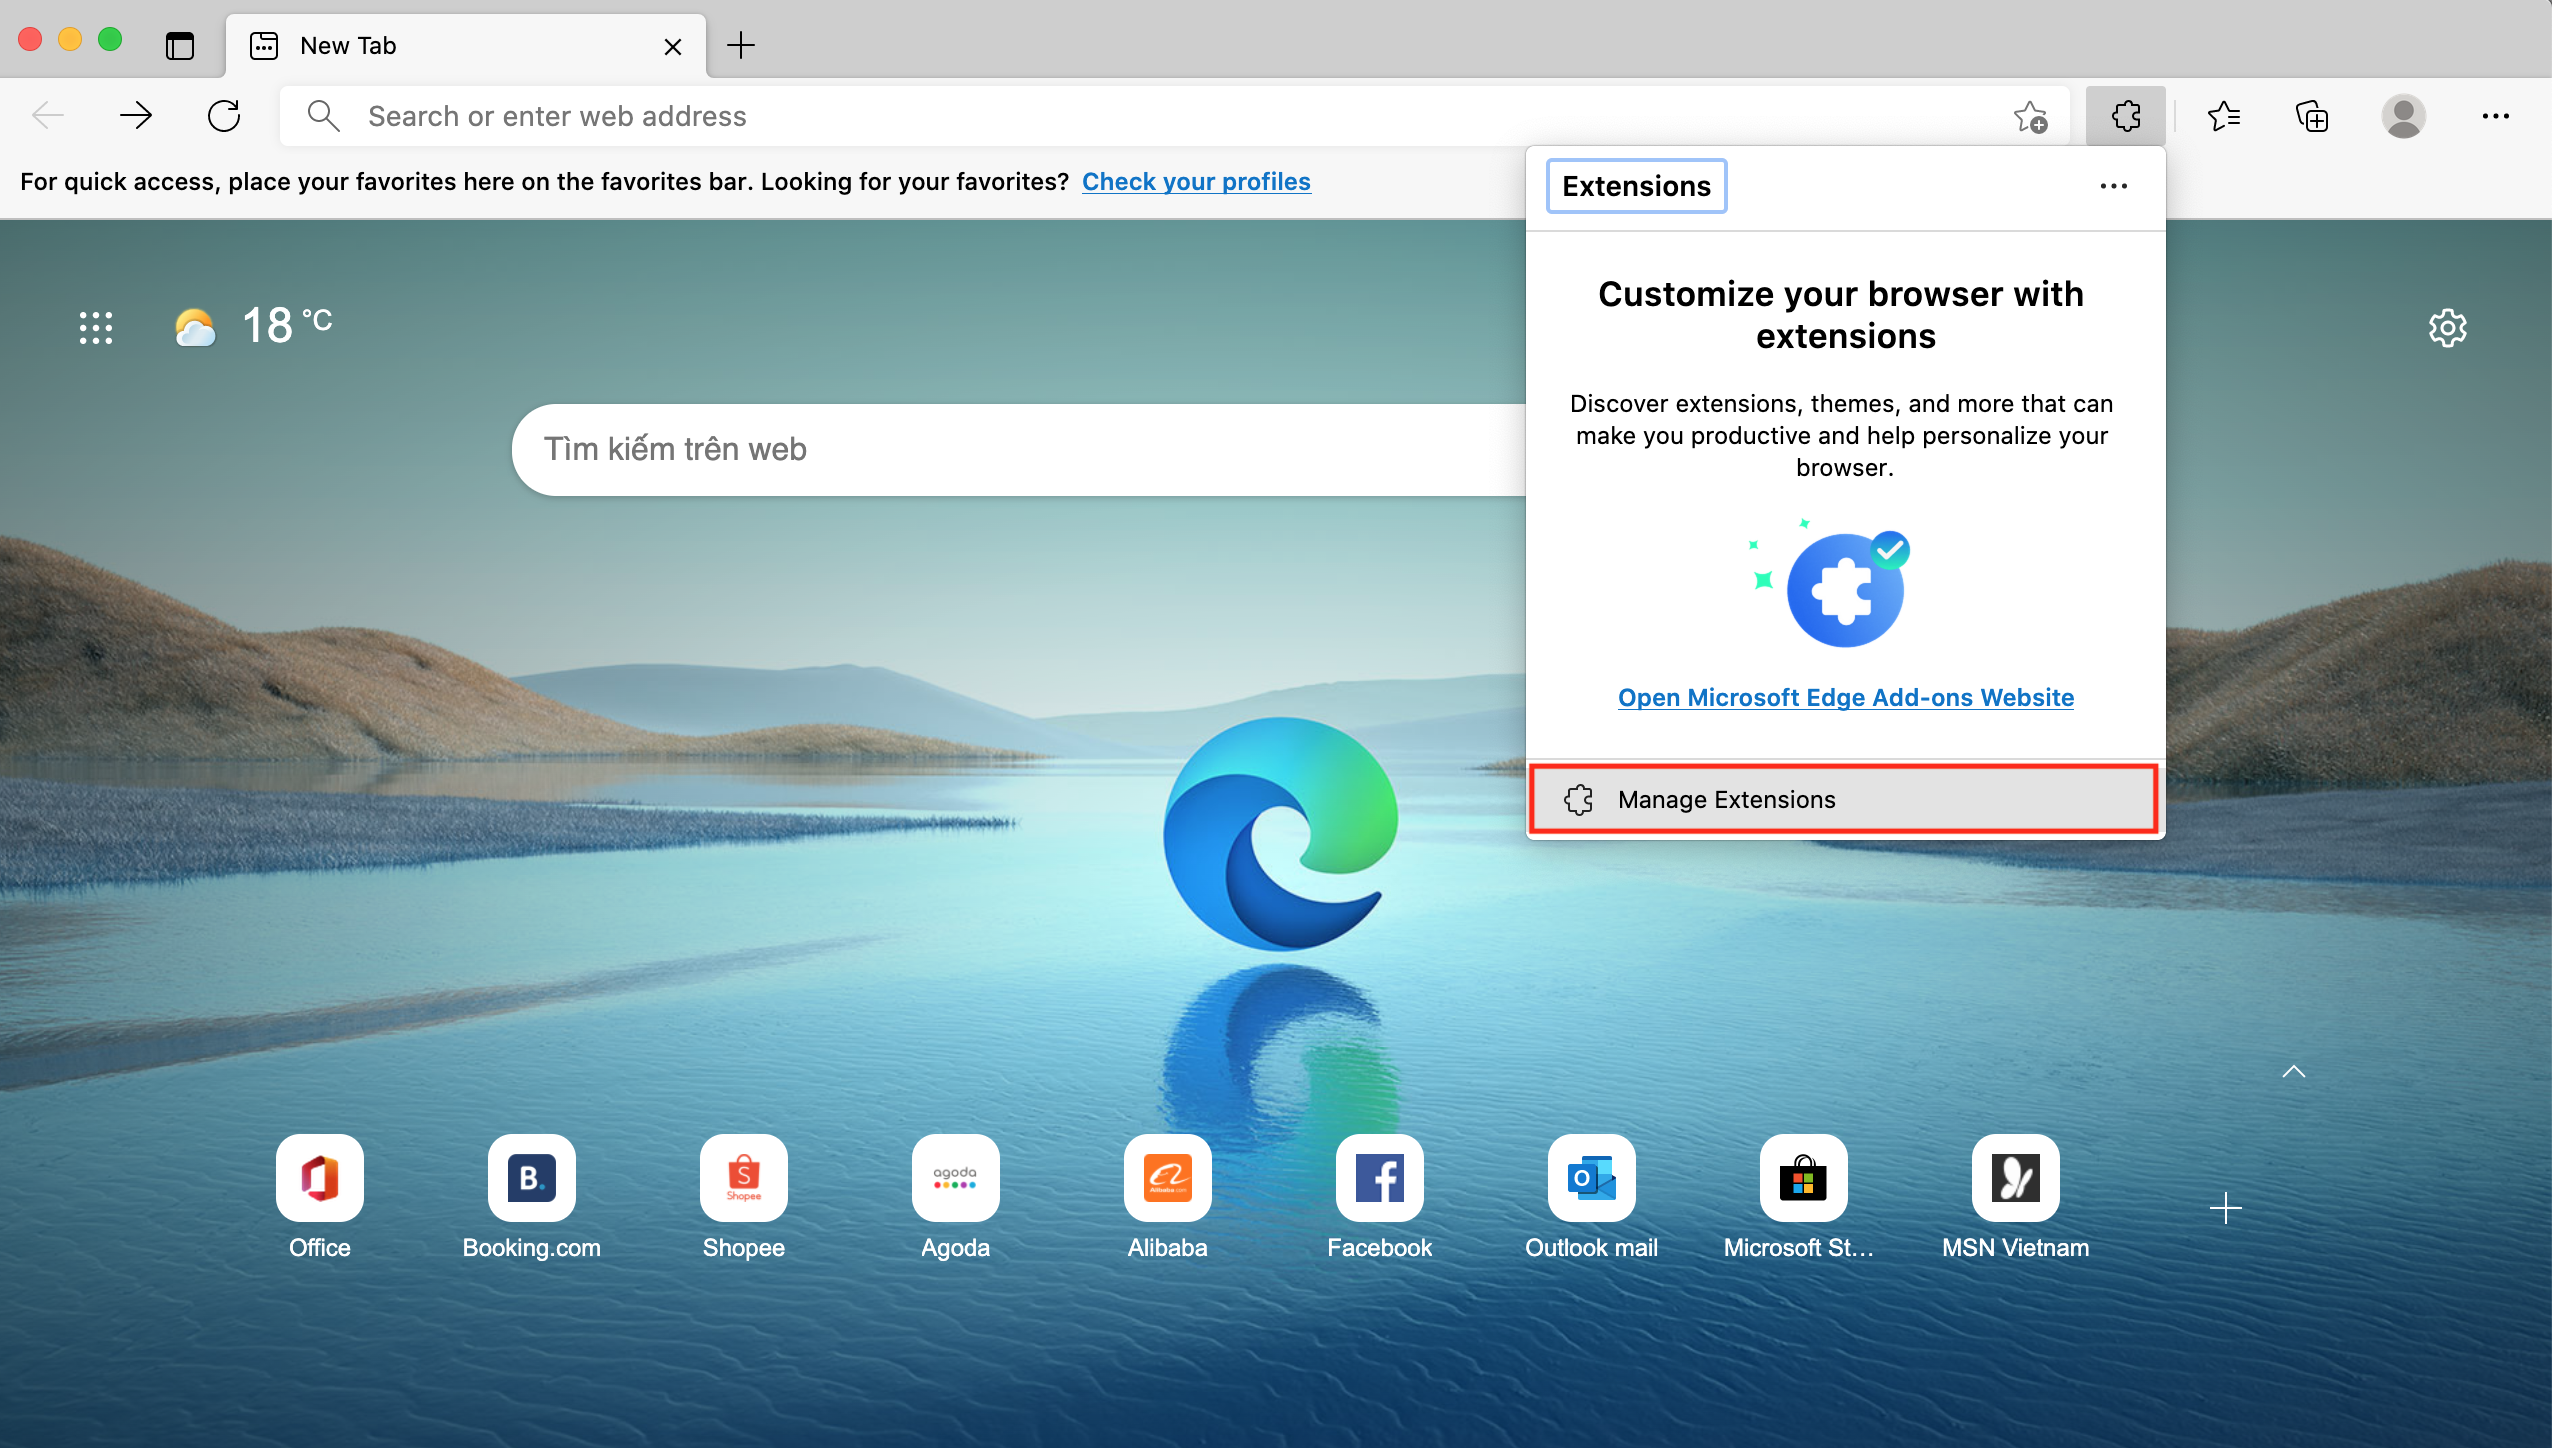2552x1448 pixels.
Task: Open the Agoda quick link tile
Action: (955, 1197)
